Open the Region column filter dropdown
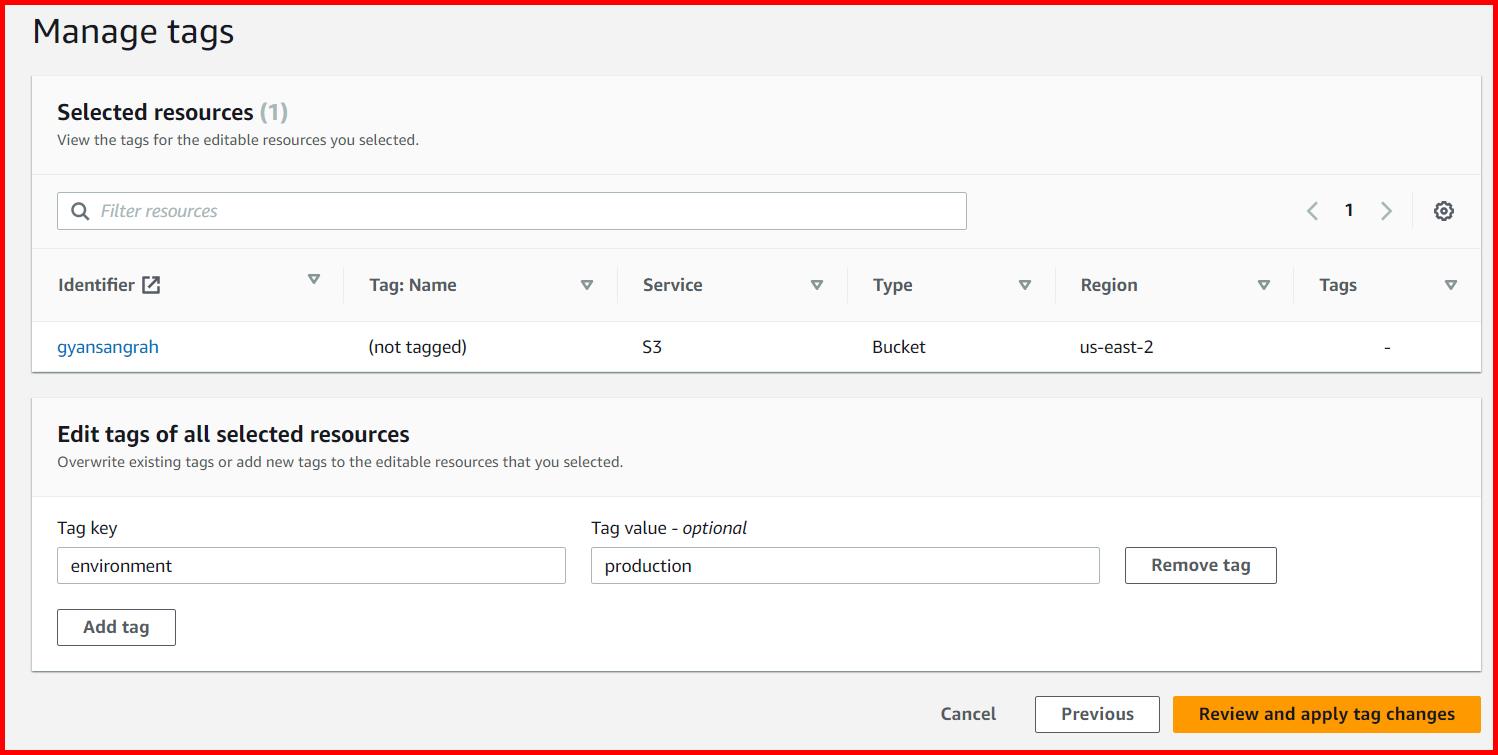The height and width of the screenshot is (755, 1498). point(1264,285)
